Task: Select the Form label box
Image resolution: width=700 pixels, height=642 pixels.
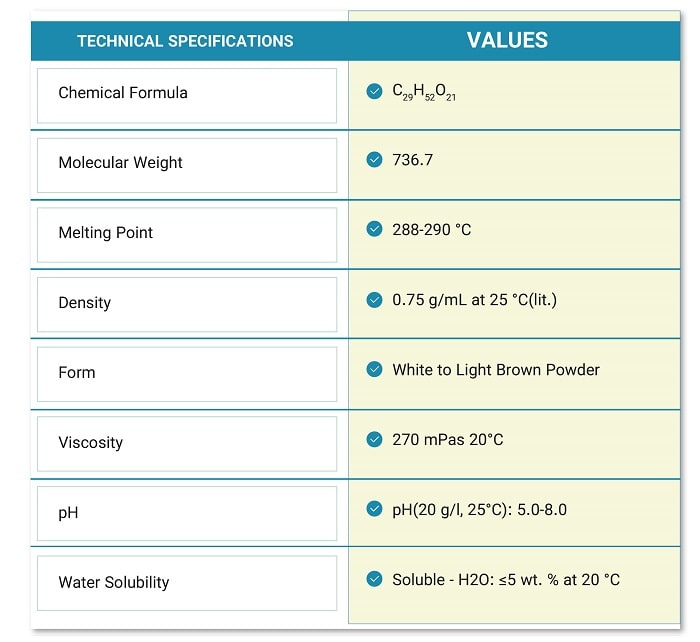Action: click(187, 374)
